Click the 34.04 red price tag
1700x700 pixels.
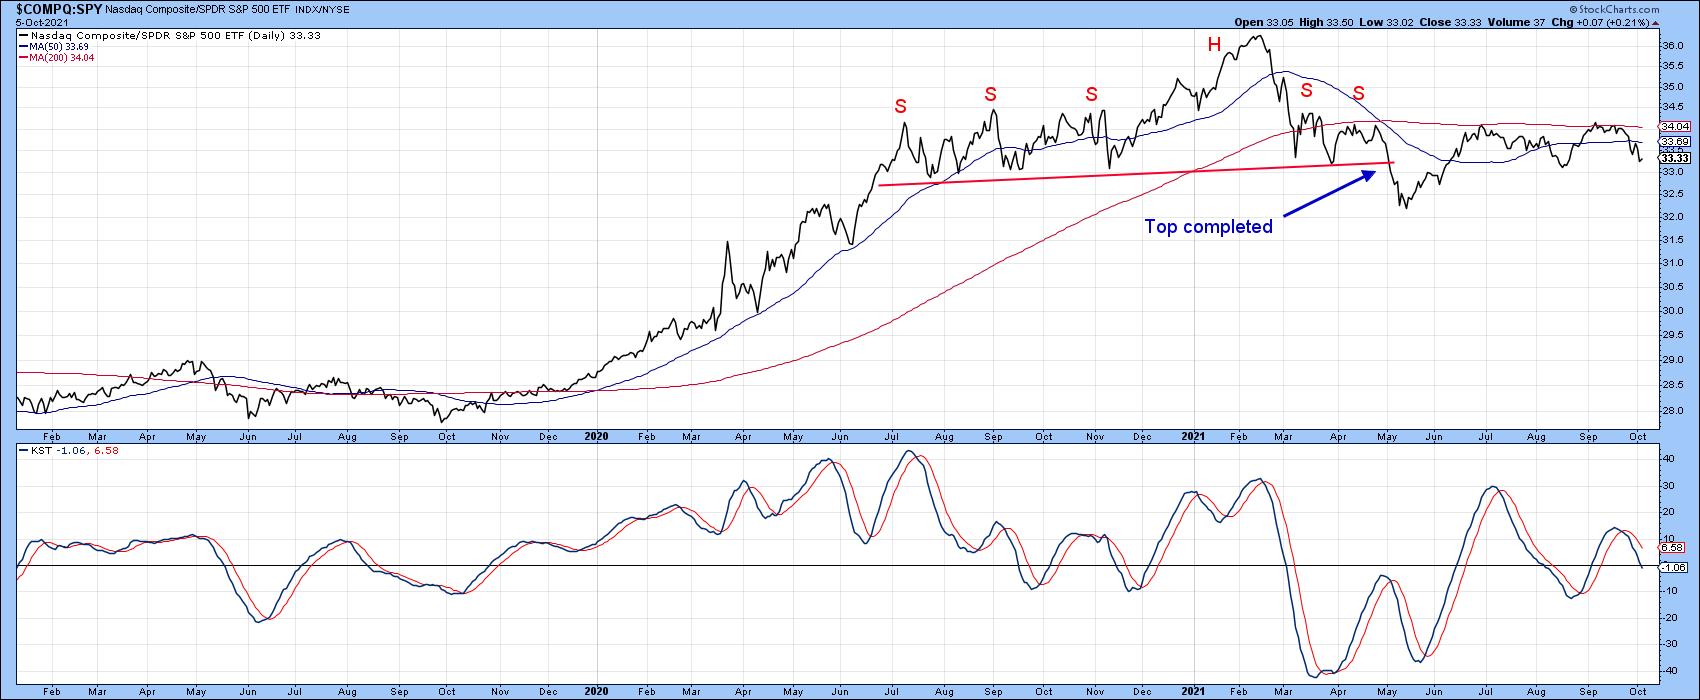pos(1673,127)
